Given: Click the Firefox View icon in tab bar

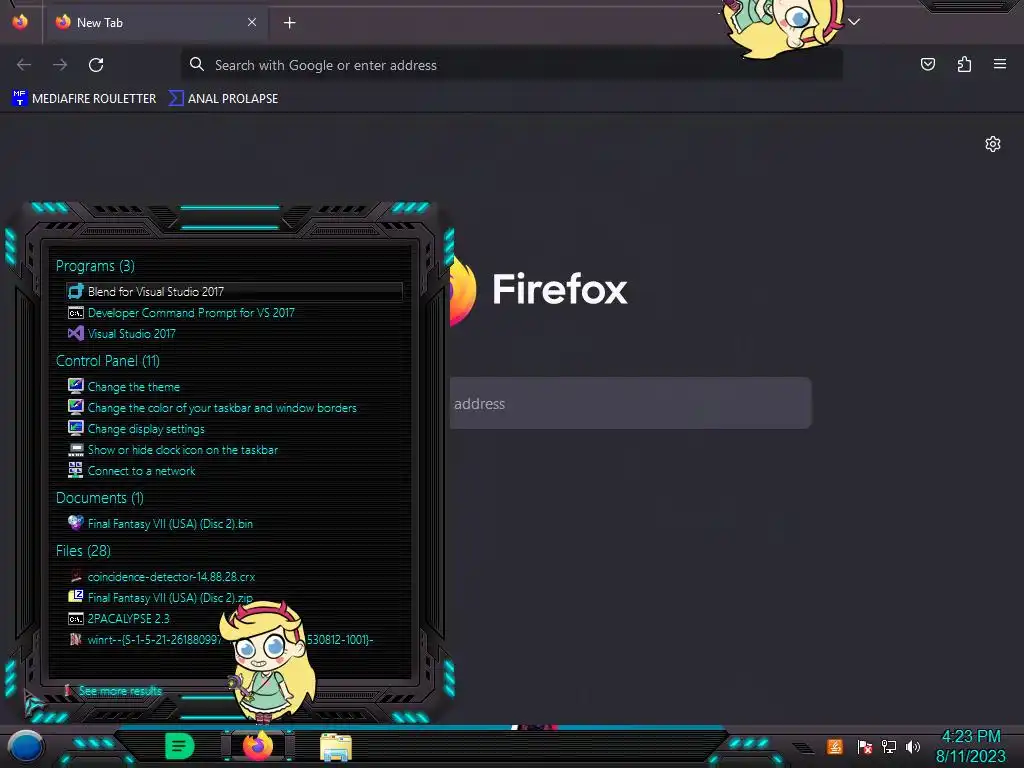Looking at the screenshot, I should tap(20, 22).
